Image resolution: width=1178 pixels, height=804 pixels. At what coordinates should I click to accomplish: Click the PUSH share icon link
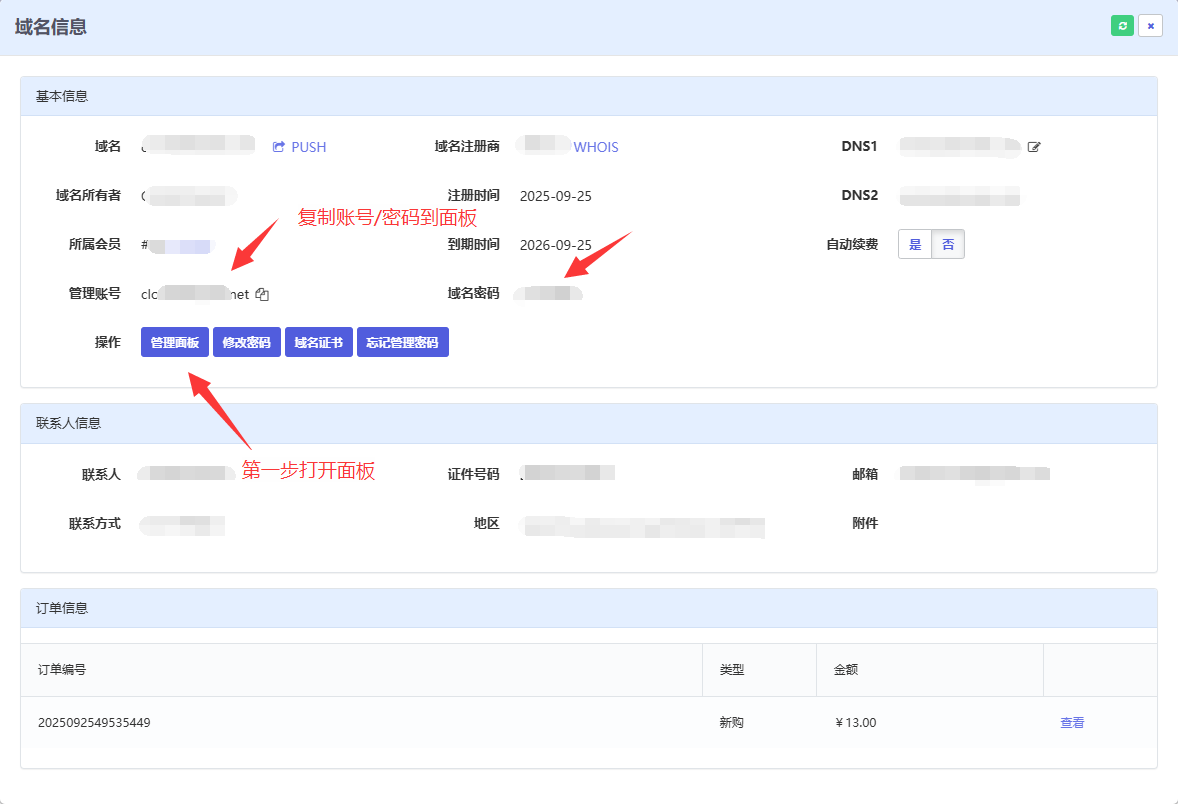click(x=300, y=147)
